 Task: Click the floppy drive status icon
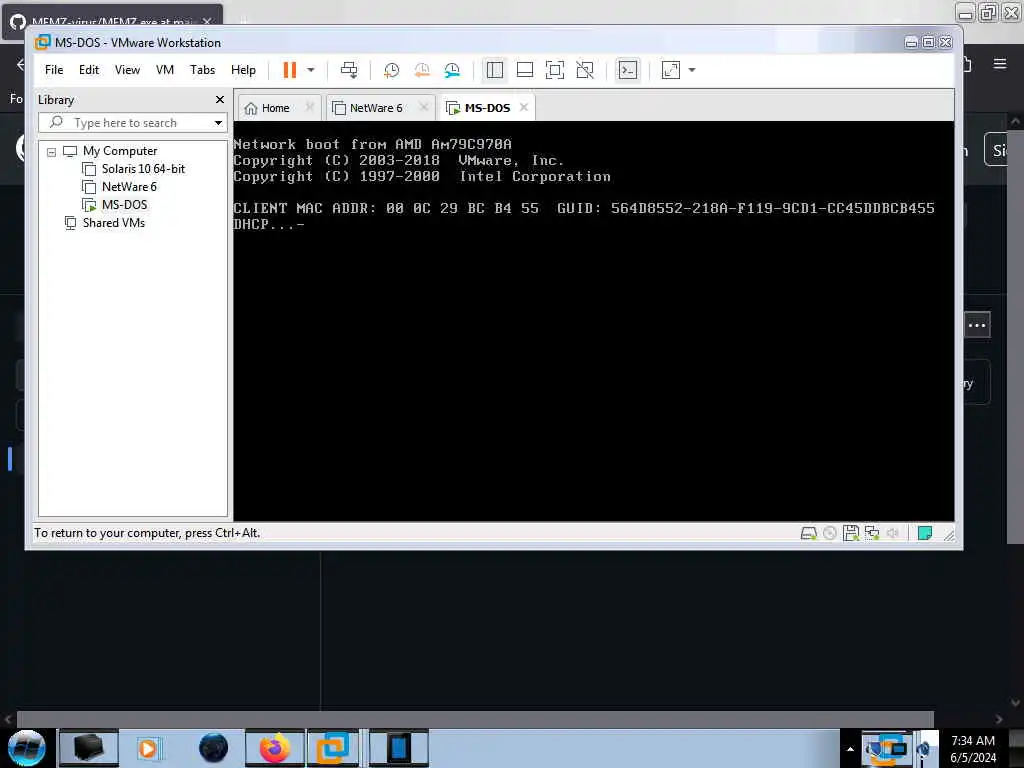pyautogui.click(x=850, y=534)
